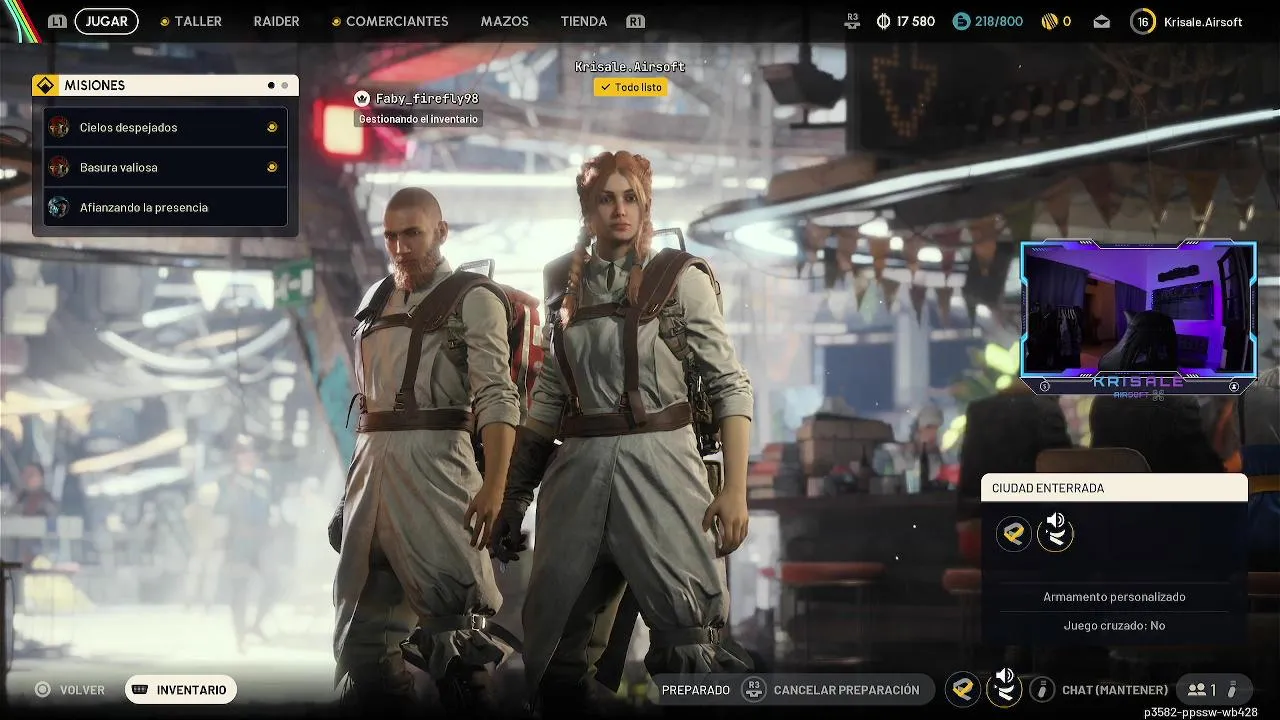Click the 17 580 coin balance

916,21
